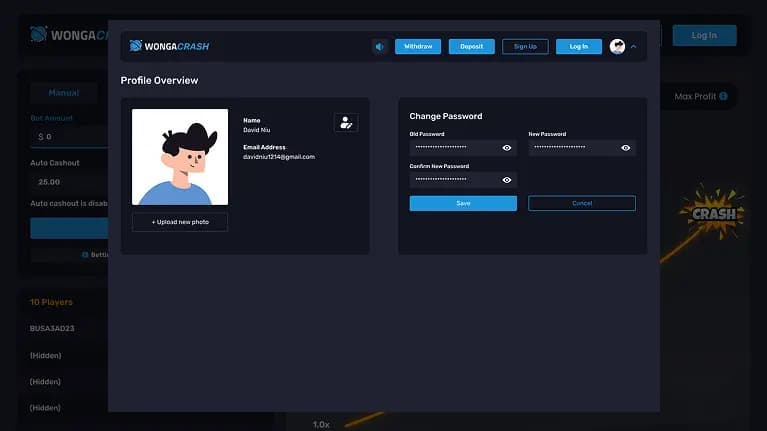Collapse the profile menu chevron
Viewport: 767px width, 431px height.
633,46
